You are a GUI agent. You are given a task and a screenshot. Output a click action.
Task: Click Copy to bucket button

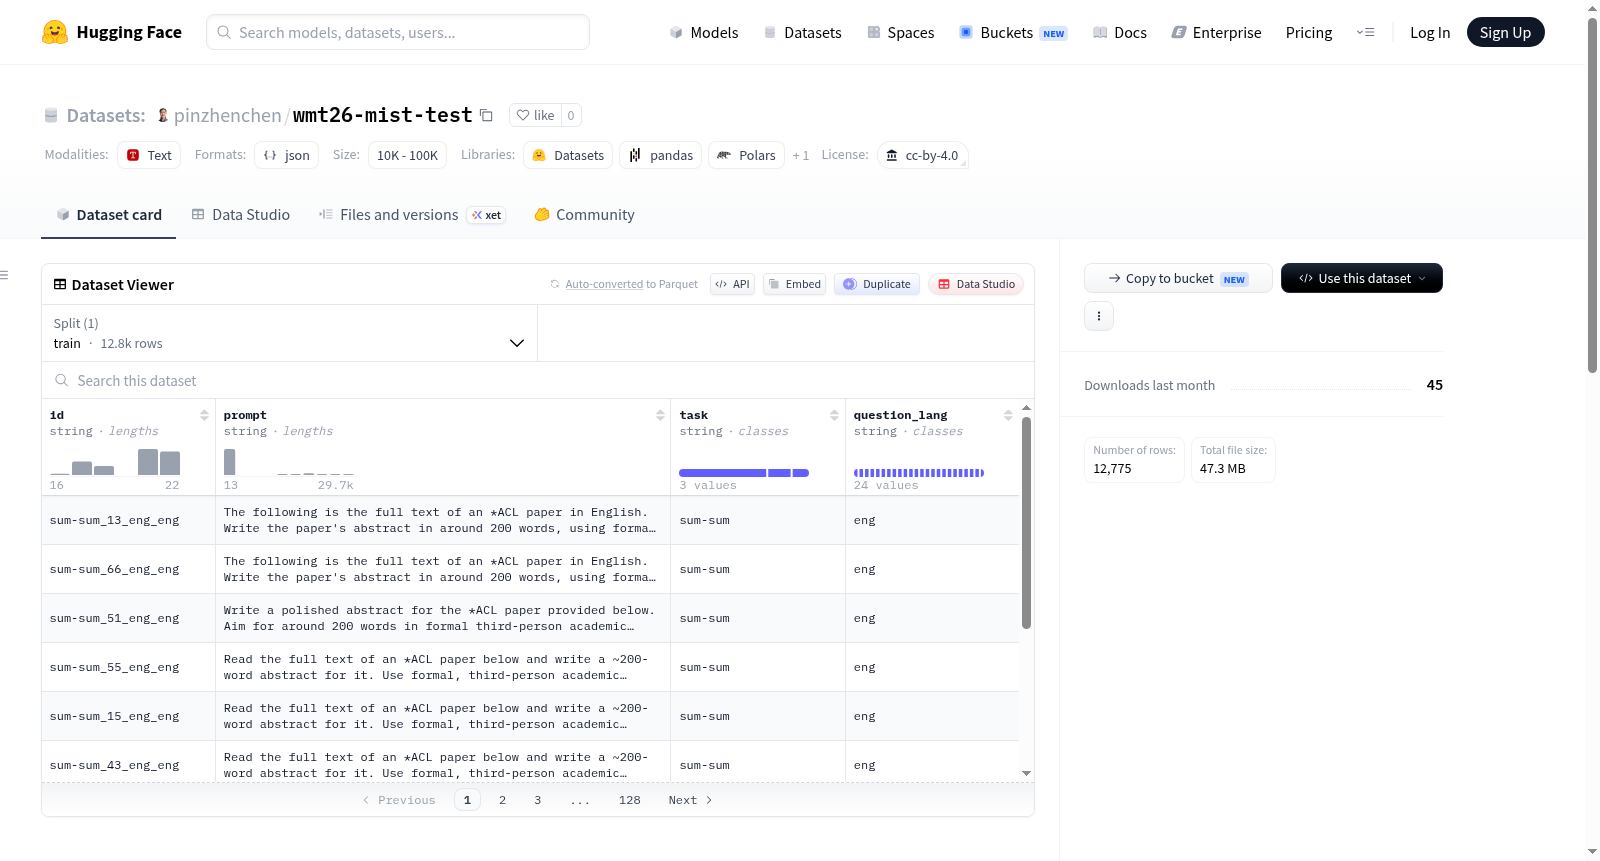pos(1178,278)
